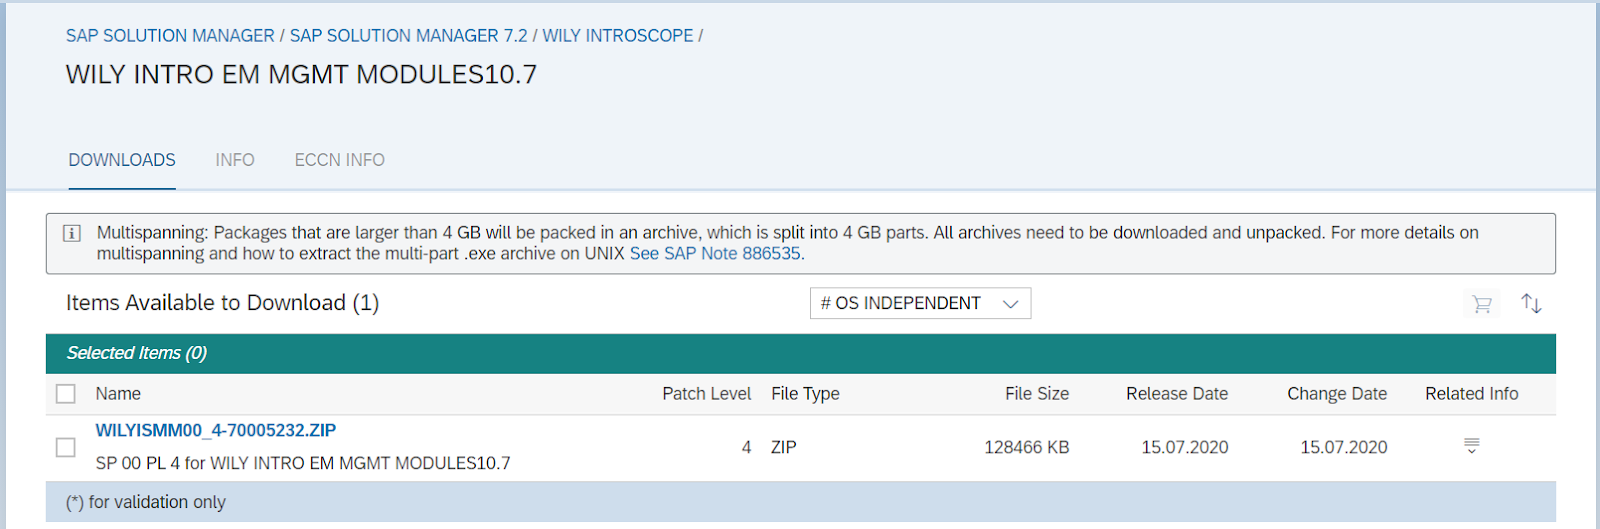Go to SAP SOLUTION MANAGER breadcrumb
This screenshot has height=529, width=1600.
point(170,36)
